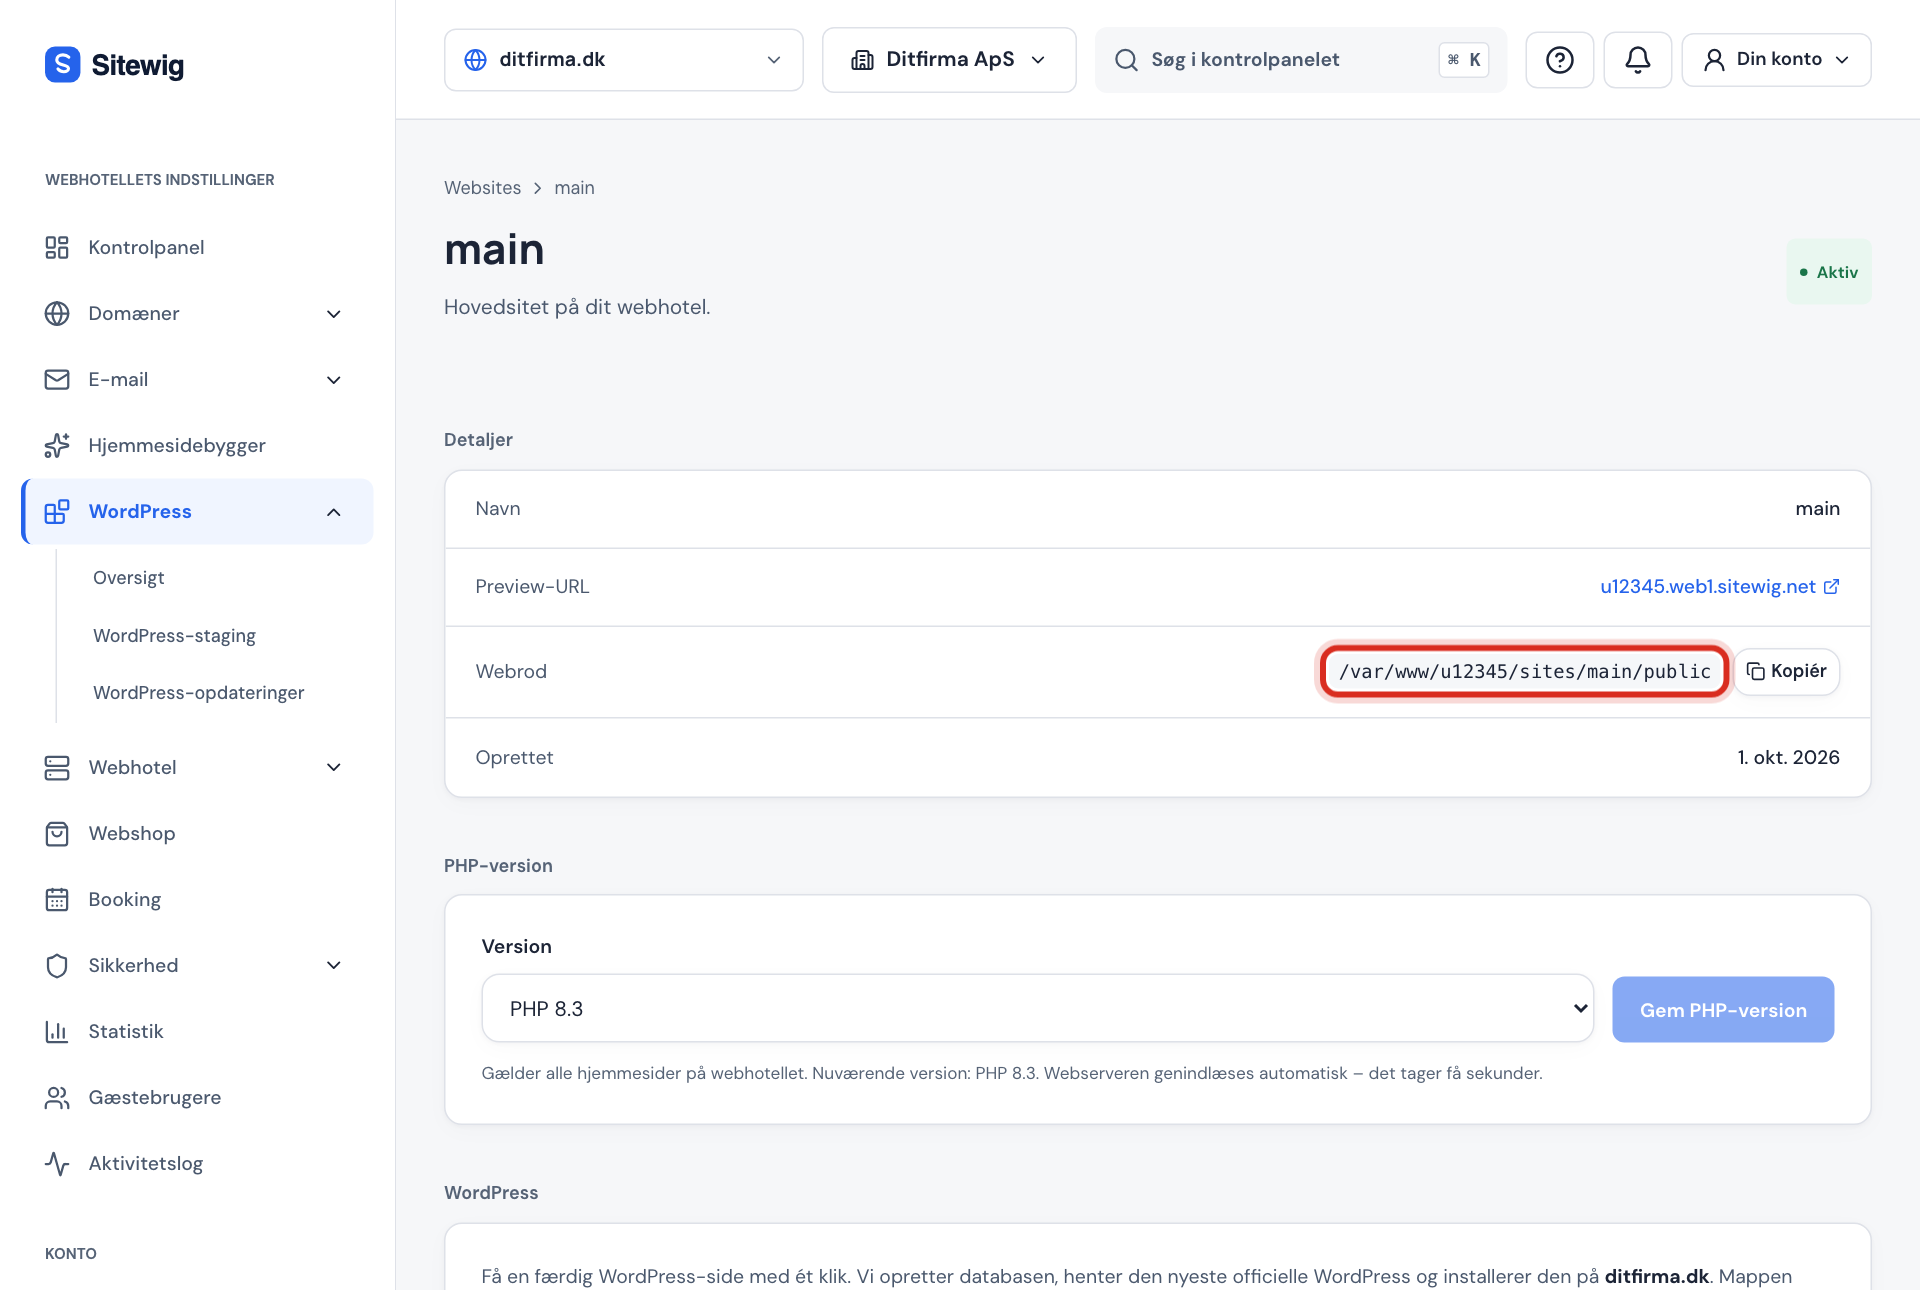
Task: Open the Ditfirma ApS company dropdown
Action: tap(948, 60)
